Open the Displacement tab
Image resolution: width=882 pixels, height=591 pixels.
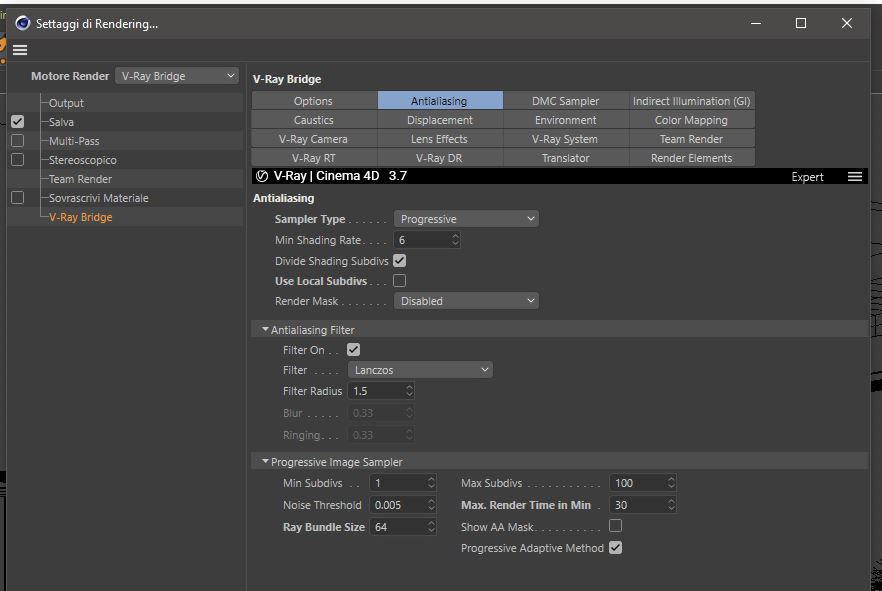tap(440, 120)
